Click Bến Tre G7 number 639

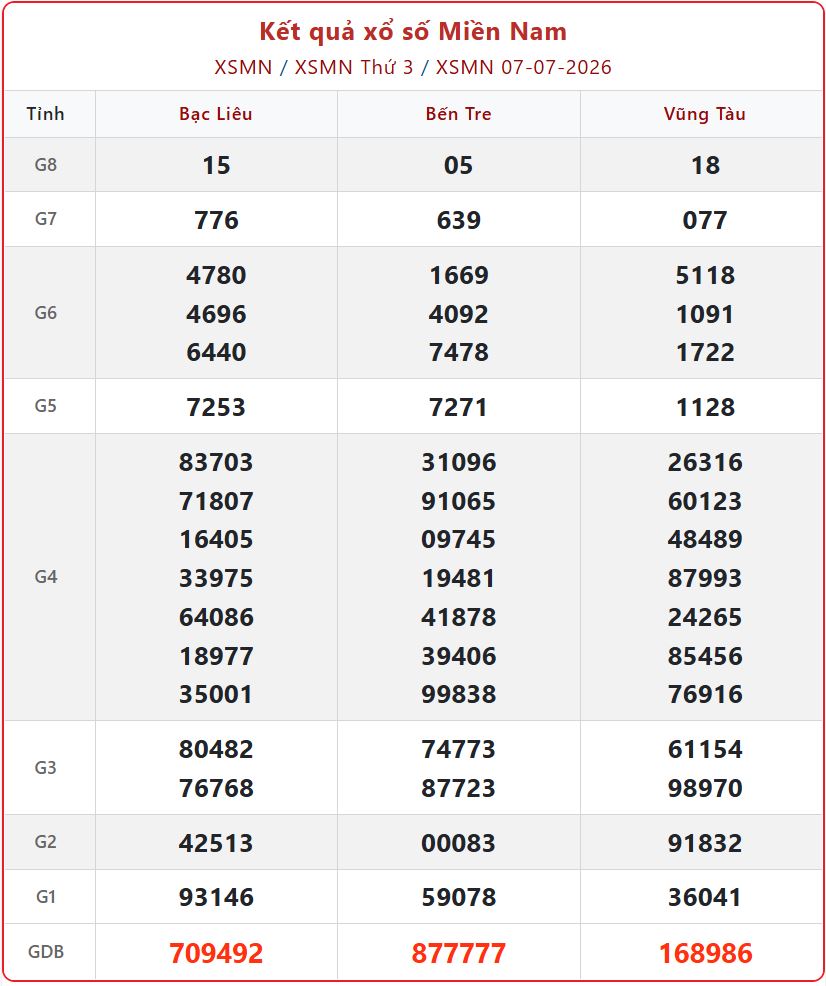click(458, 220)
